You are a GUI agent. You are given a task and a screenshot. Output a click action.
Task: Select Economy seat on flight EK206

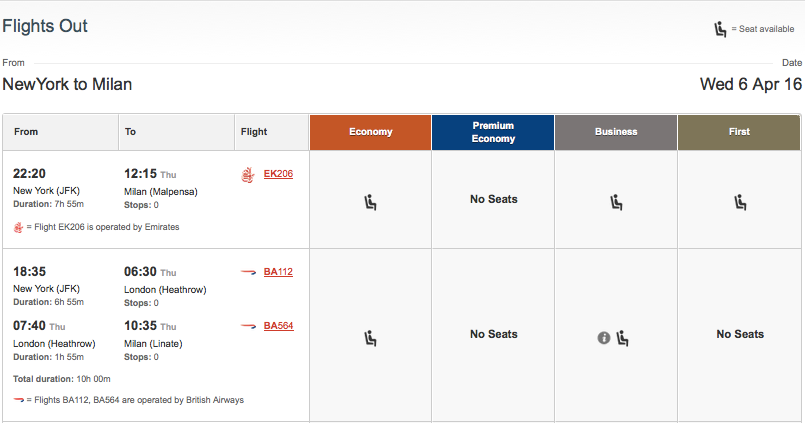click(371, 202)
